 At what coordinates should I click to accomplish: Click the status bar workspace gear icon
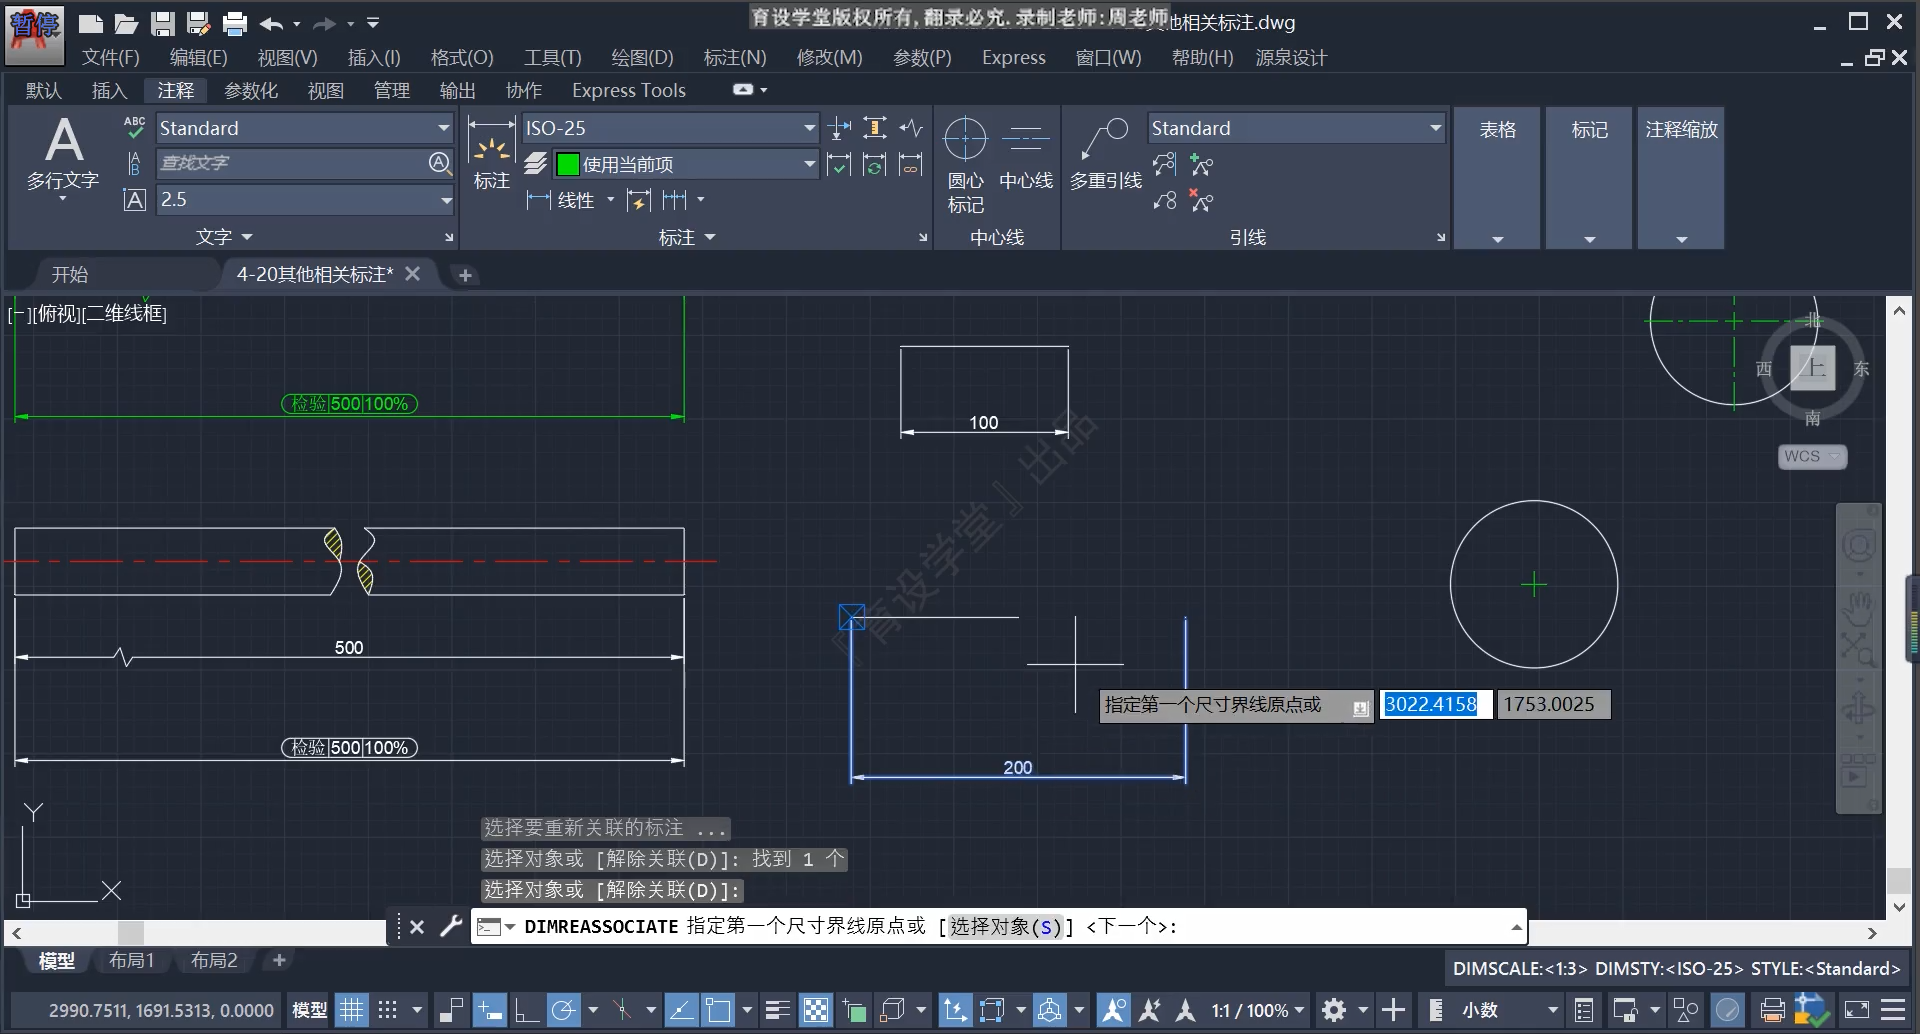1334,1010
